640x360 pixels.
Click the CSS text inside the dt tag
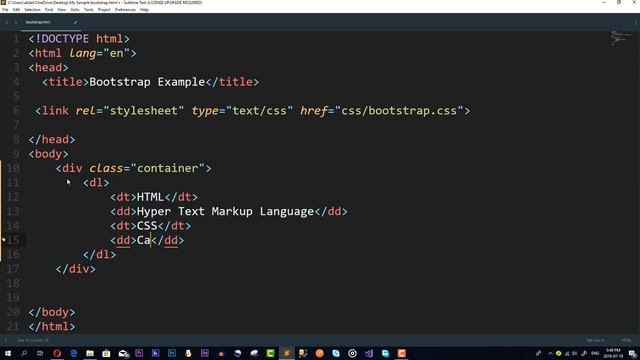[147, 226]
